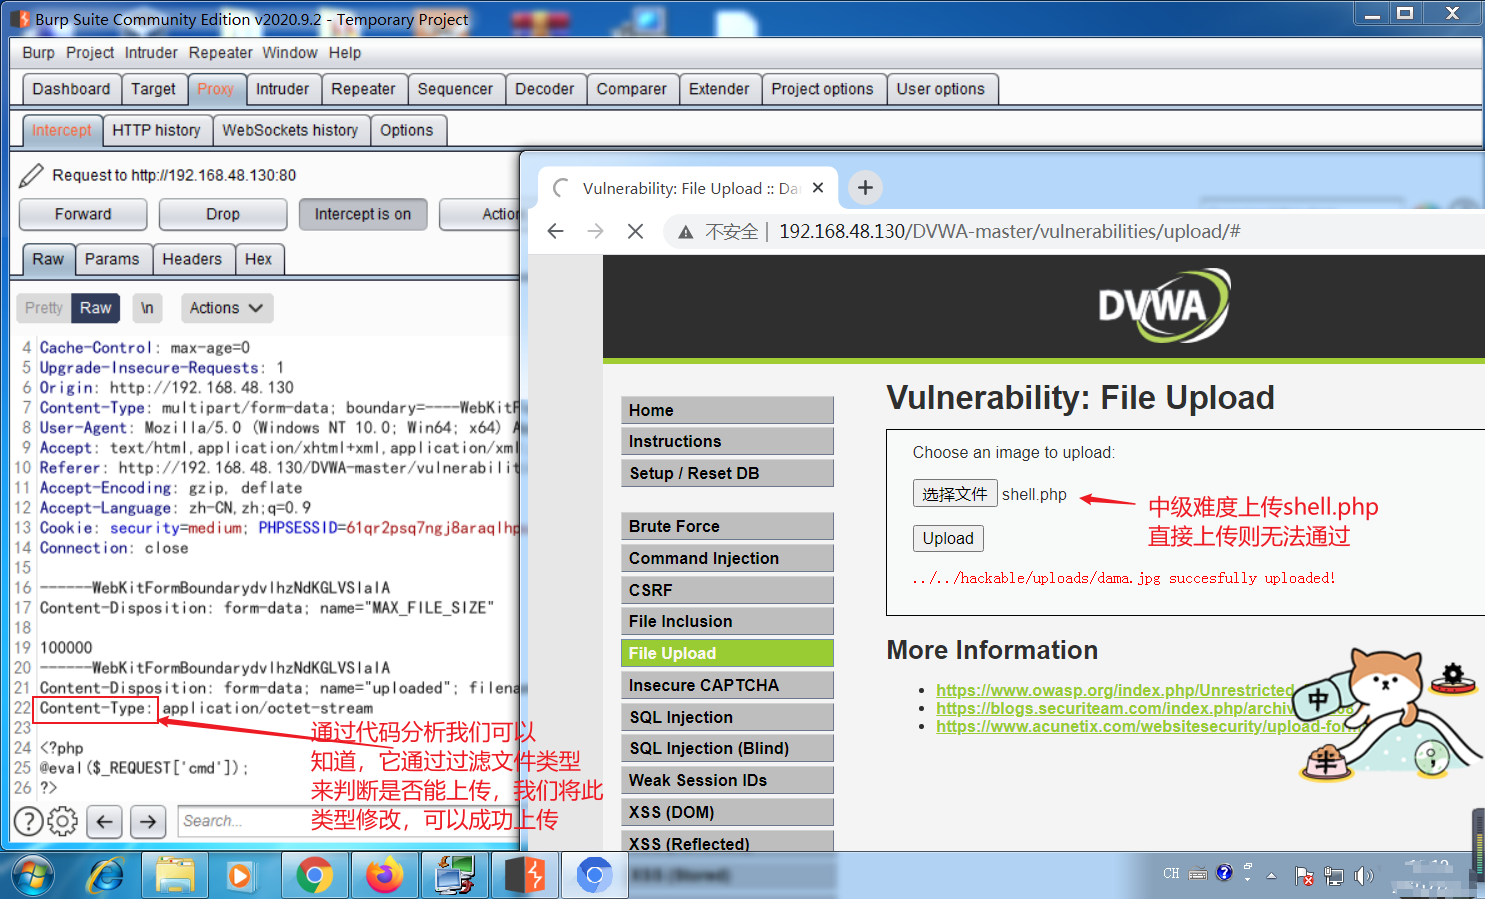This screenshot has width=1485, height=899.
Task: Open the owasp.org link
Action: (x=1115, y=690)
